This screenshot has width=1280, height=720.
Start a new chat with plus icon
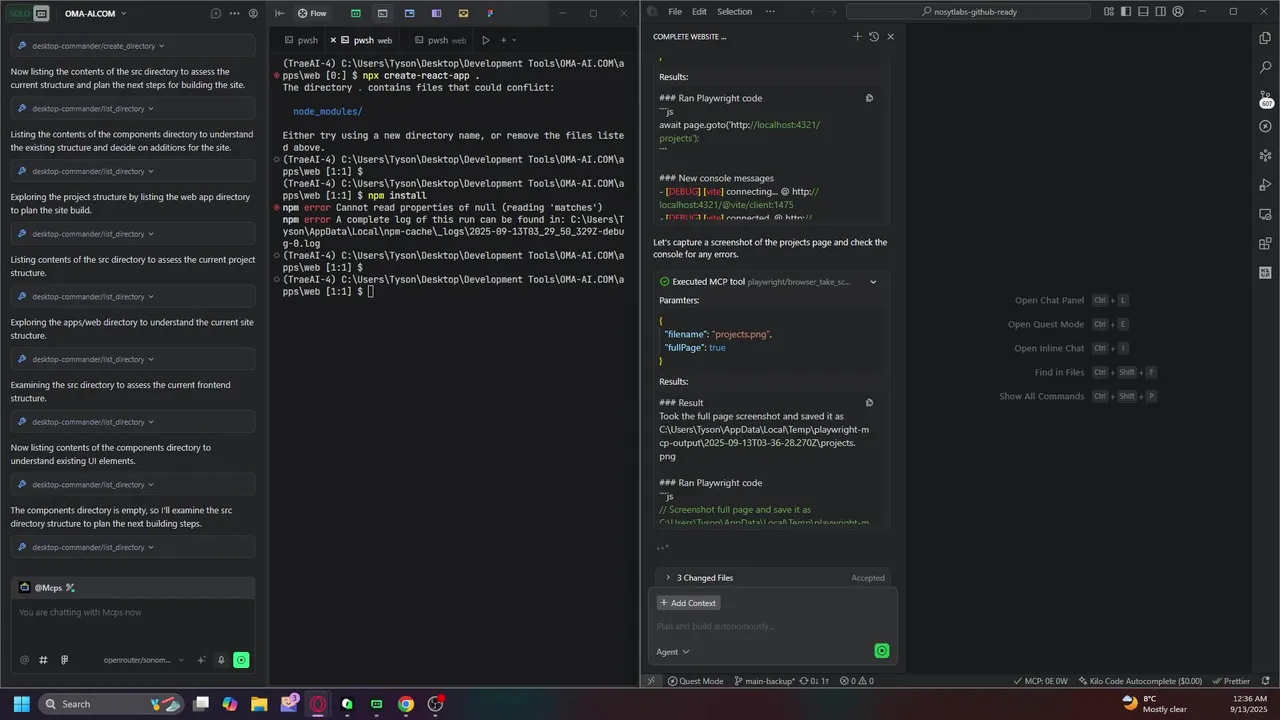coord(857,36)
